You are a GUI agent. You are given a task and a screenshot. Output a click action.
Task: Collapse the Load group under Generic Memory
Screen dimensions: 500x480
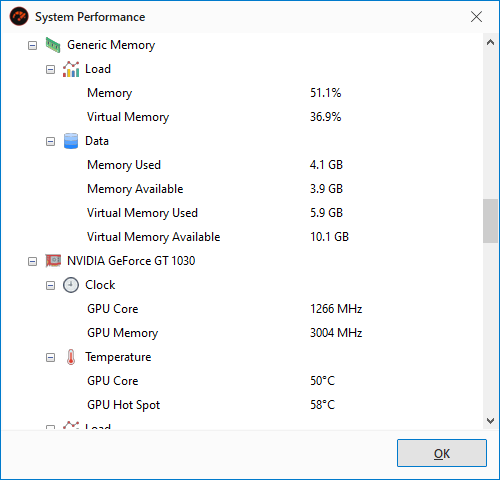click(50, 69)
